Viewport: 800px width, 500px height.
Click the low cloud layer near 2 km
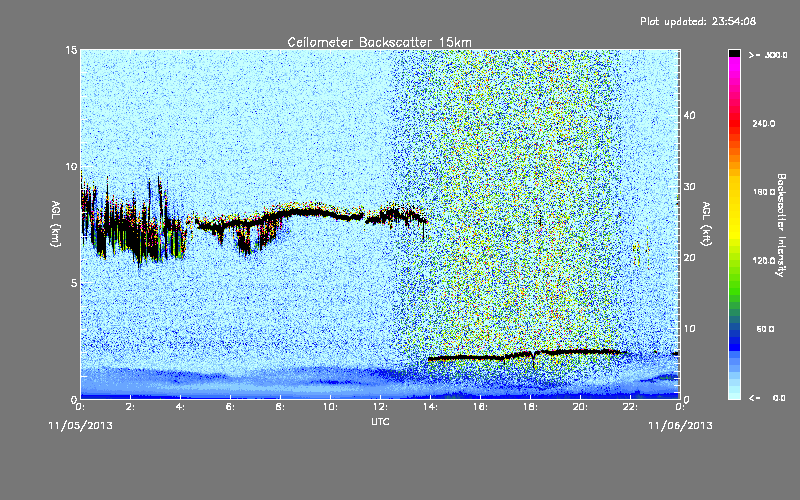(x=526, y=355)
